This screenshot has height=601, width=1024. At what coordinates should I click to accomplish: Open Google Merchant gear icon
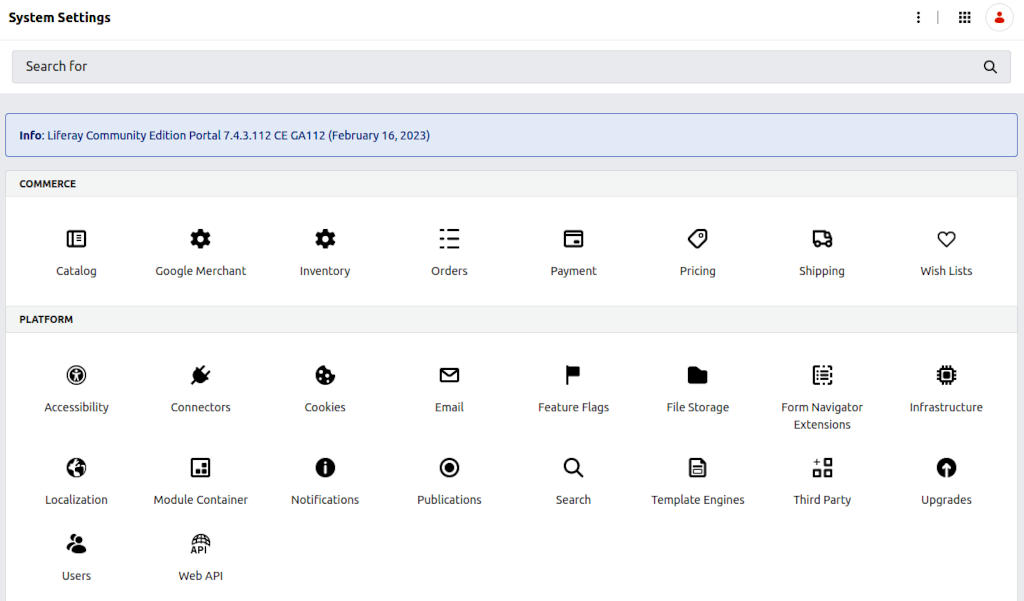click(x=200, y=239)
